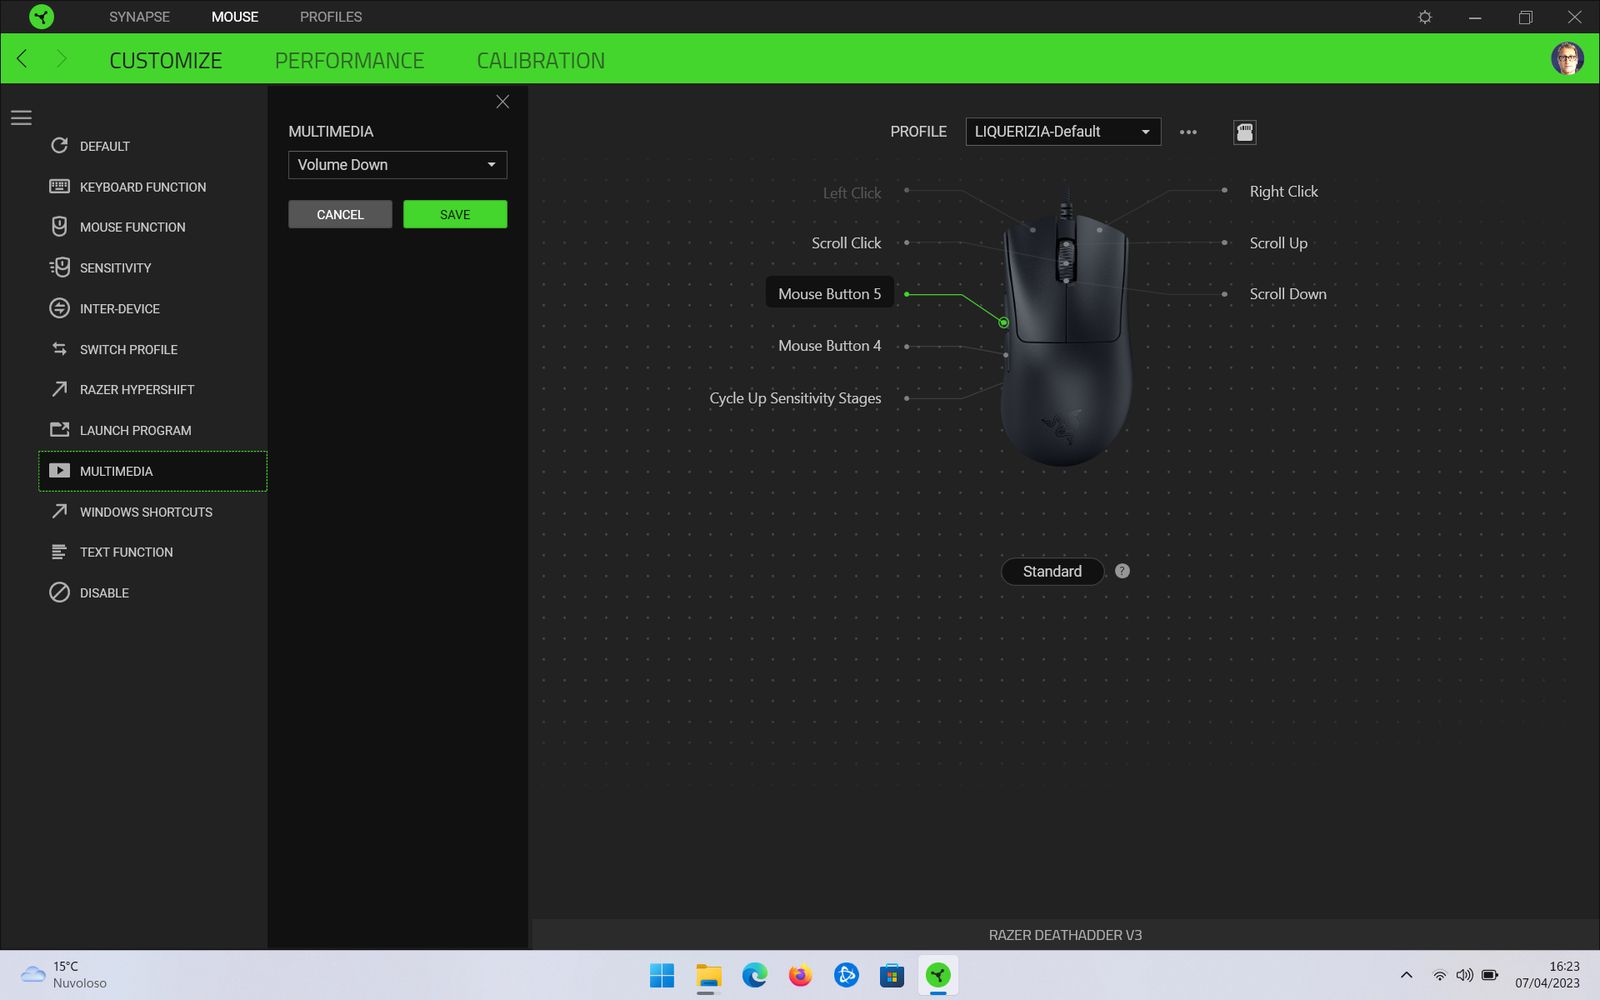Open Microsoft Store from the taskbar
Viewport: 1600px width, 1000px height.
tap(892, 975)
